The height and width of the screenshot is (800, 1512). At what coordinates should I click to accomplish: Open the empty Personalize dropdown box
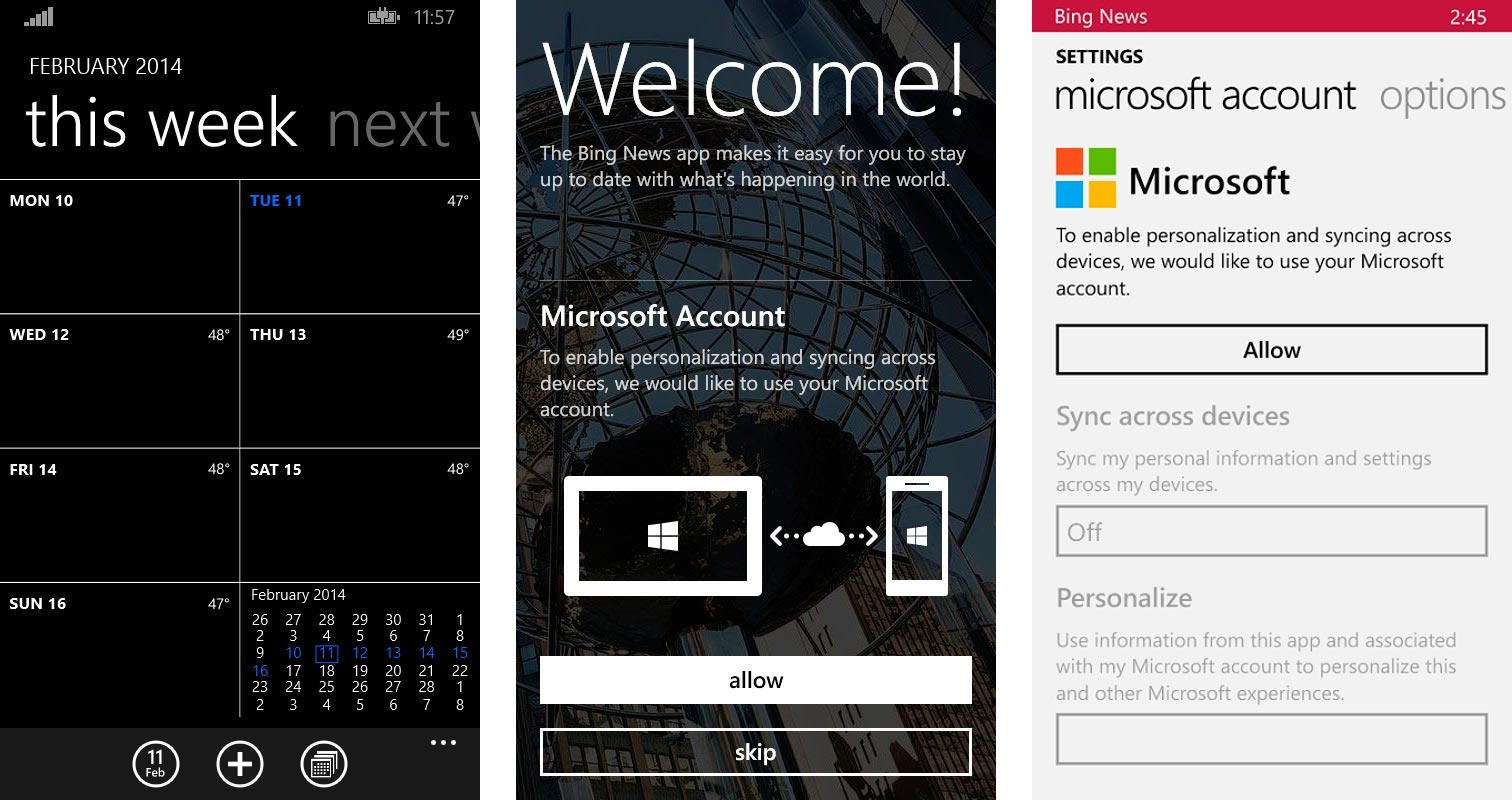(x=1272, y=740)
